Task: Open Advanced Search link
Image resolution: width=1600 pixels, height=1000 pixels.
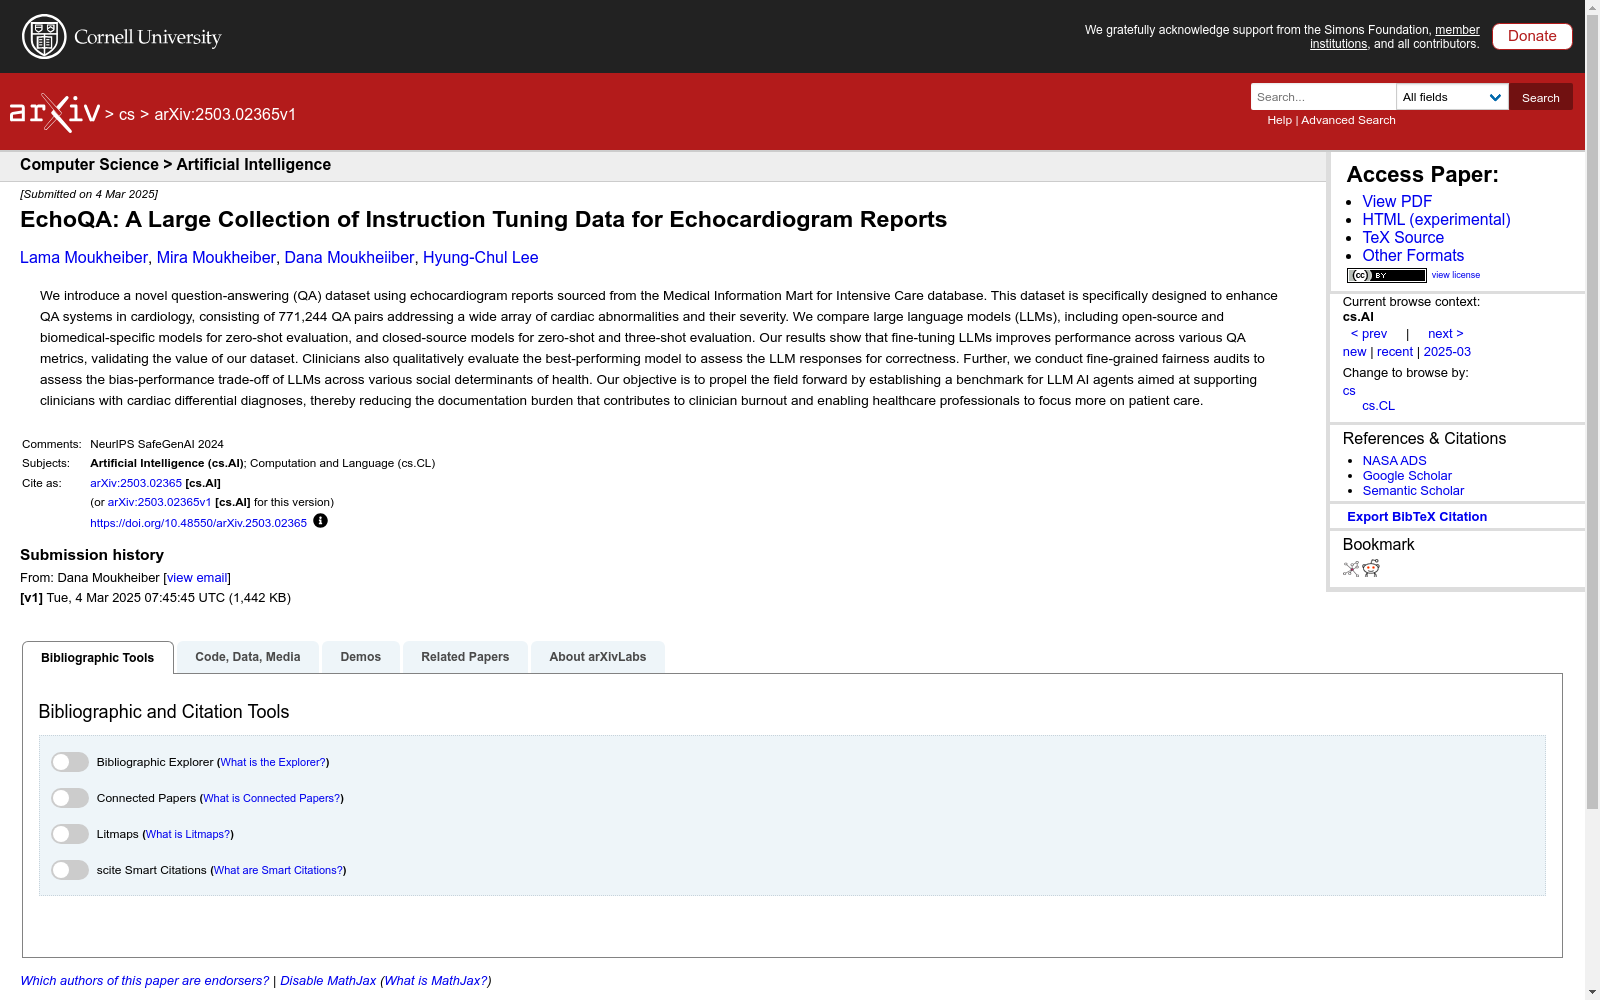Action: point(1348,120)
